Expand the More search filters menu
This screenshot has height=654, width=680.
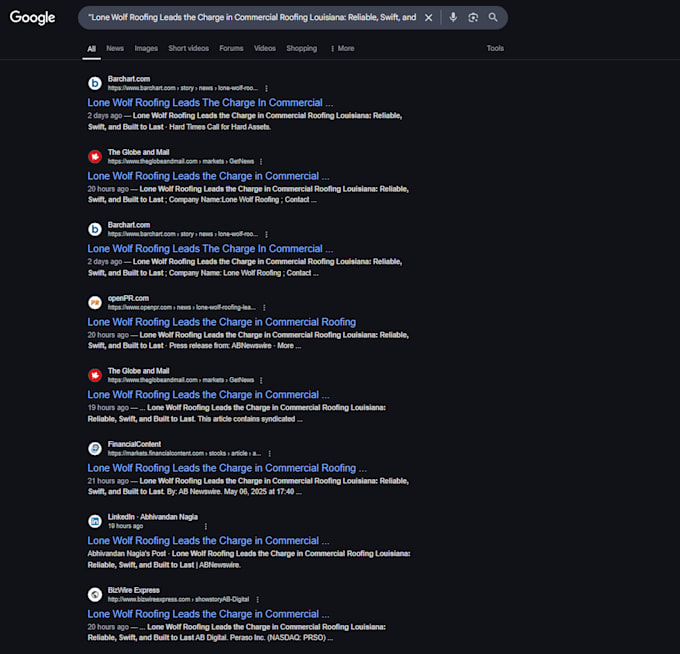[343, 48]
